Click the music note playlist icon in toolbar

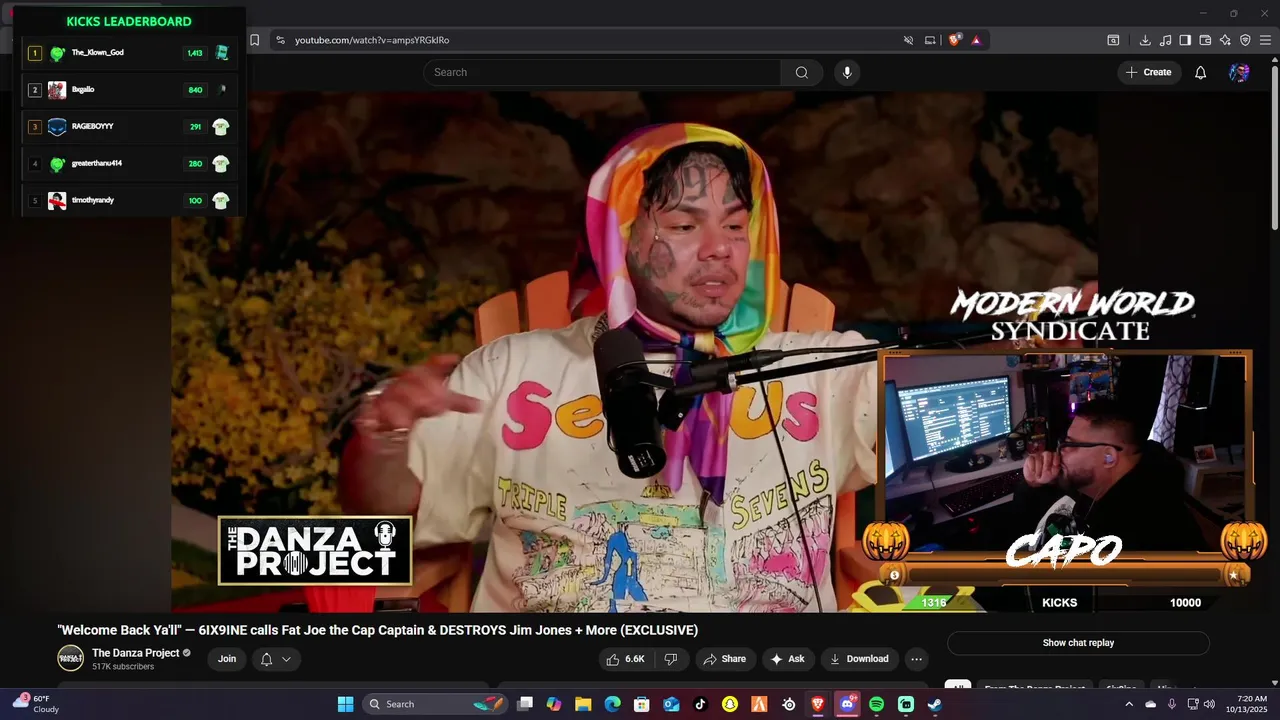tap(1165, 40)
